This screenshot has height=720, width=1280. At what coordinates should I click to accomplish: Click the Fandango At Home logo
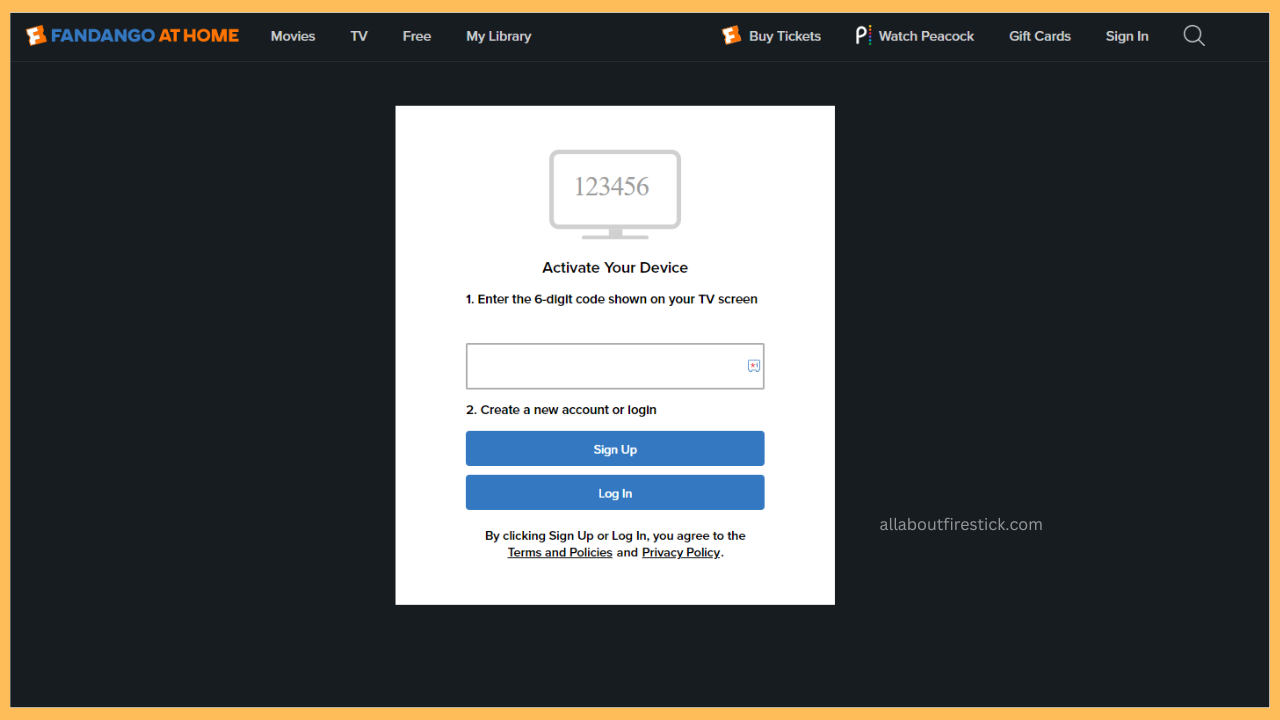pyautogui.click(x=131, y=35)
